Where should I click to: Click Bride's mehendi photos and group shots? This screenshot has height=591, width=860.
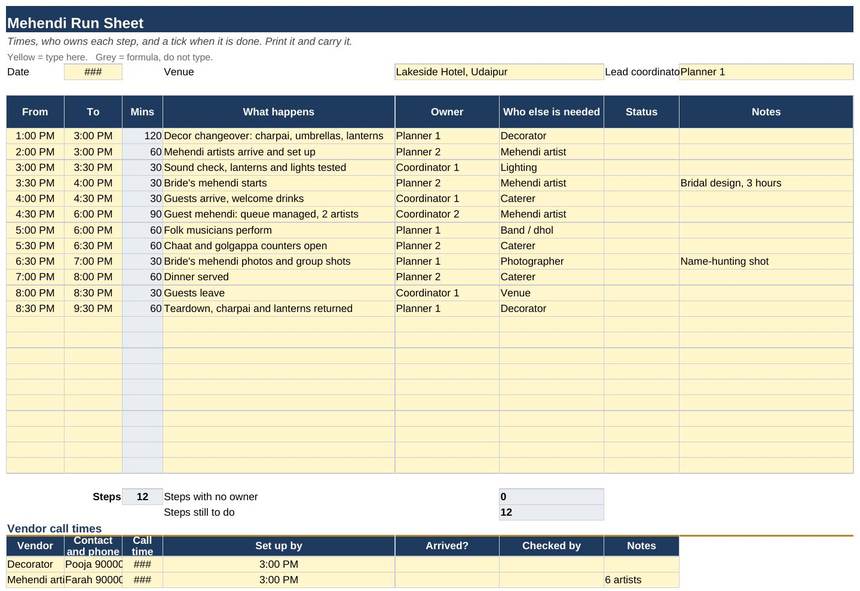point(279,262)
